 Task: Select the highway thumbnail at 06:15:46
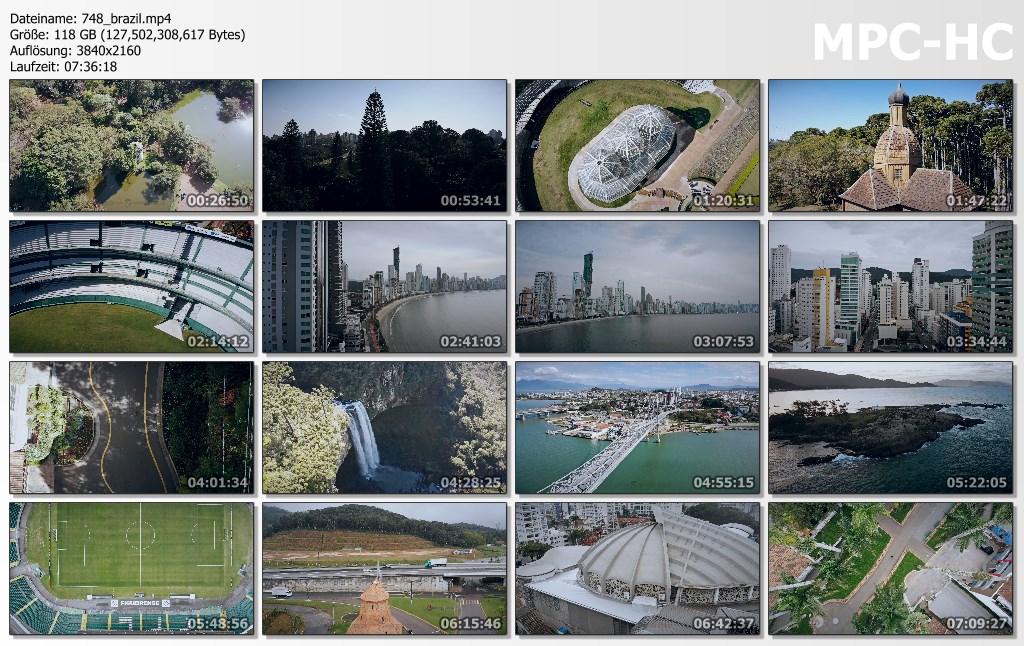coord(385,568)
